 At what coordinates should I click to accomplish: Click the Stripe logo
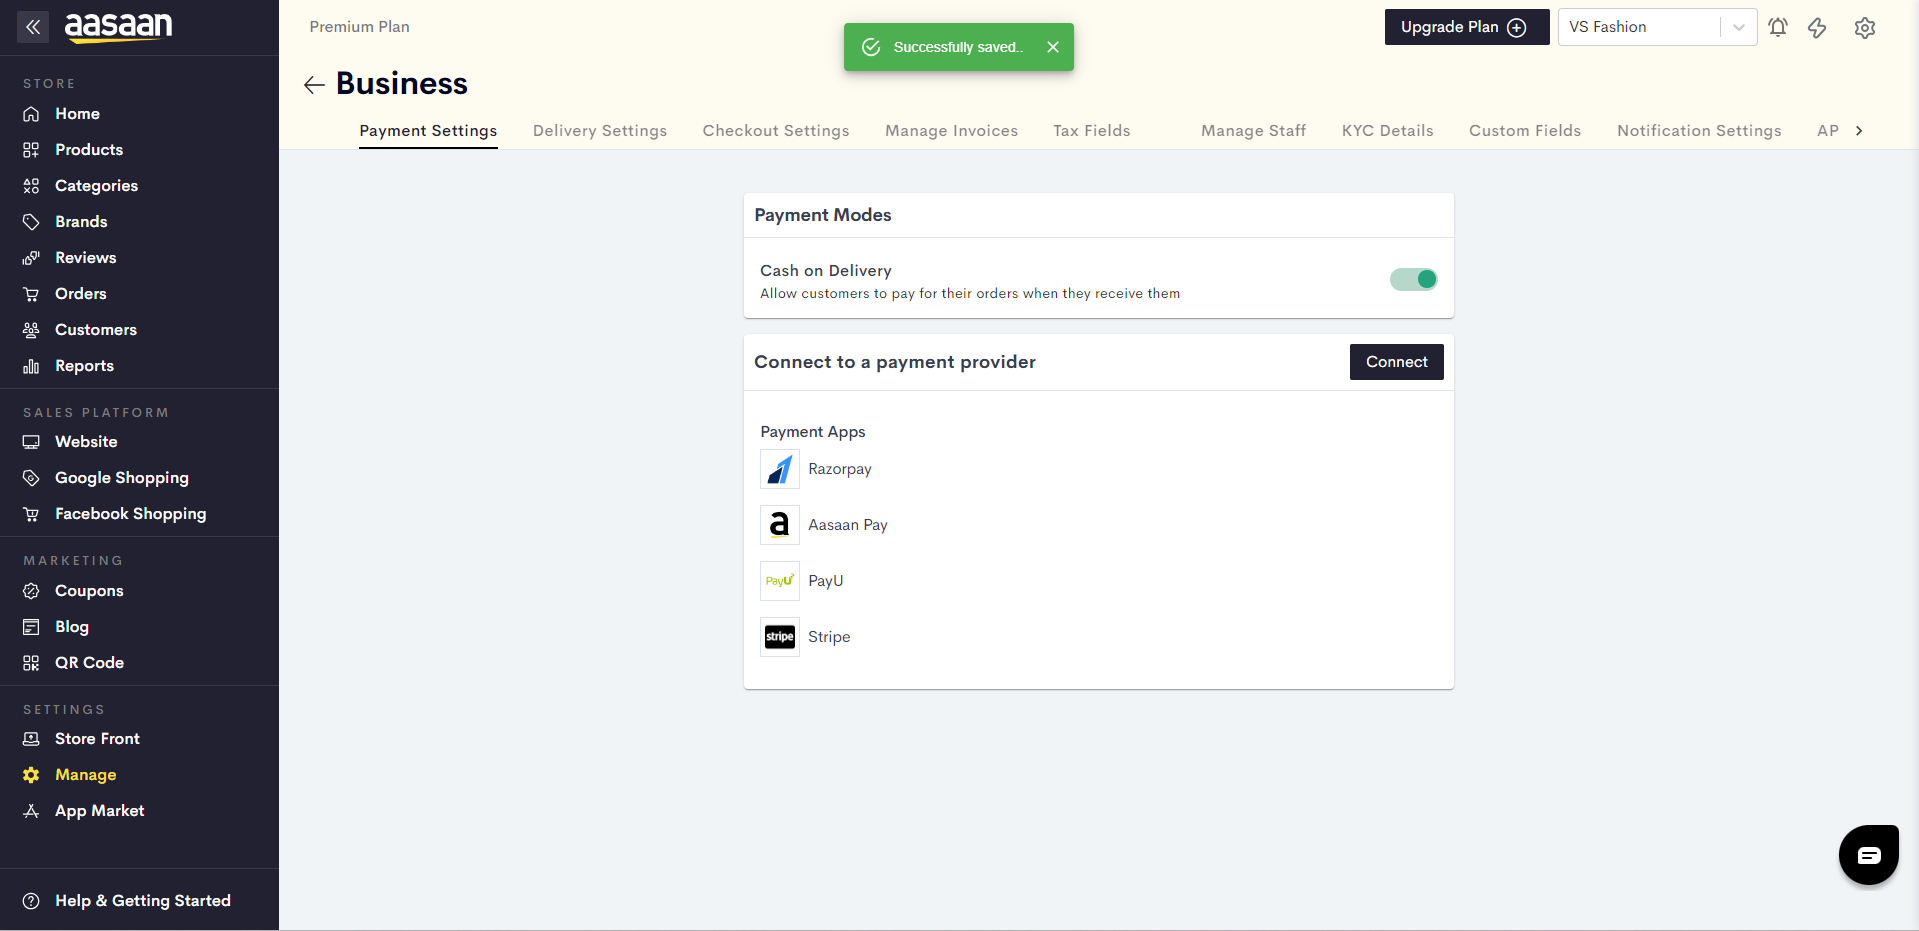tap(780, 637)
